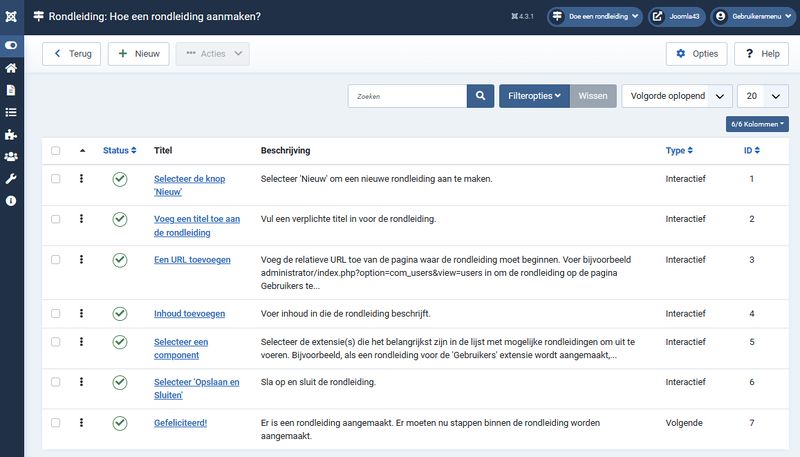Click the Joomla logo in sidebar
Viewport: 800px width, 457px height.
[11, 16]
